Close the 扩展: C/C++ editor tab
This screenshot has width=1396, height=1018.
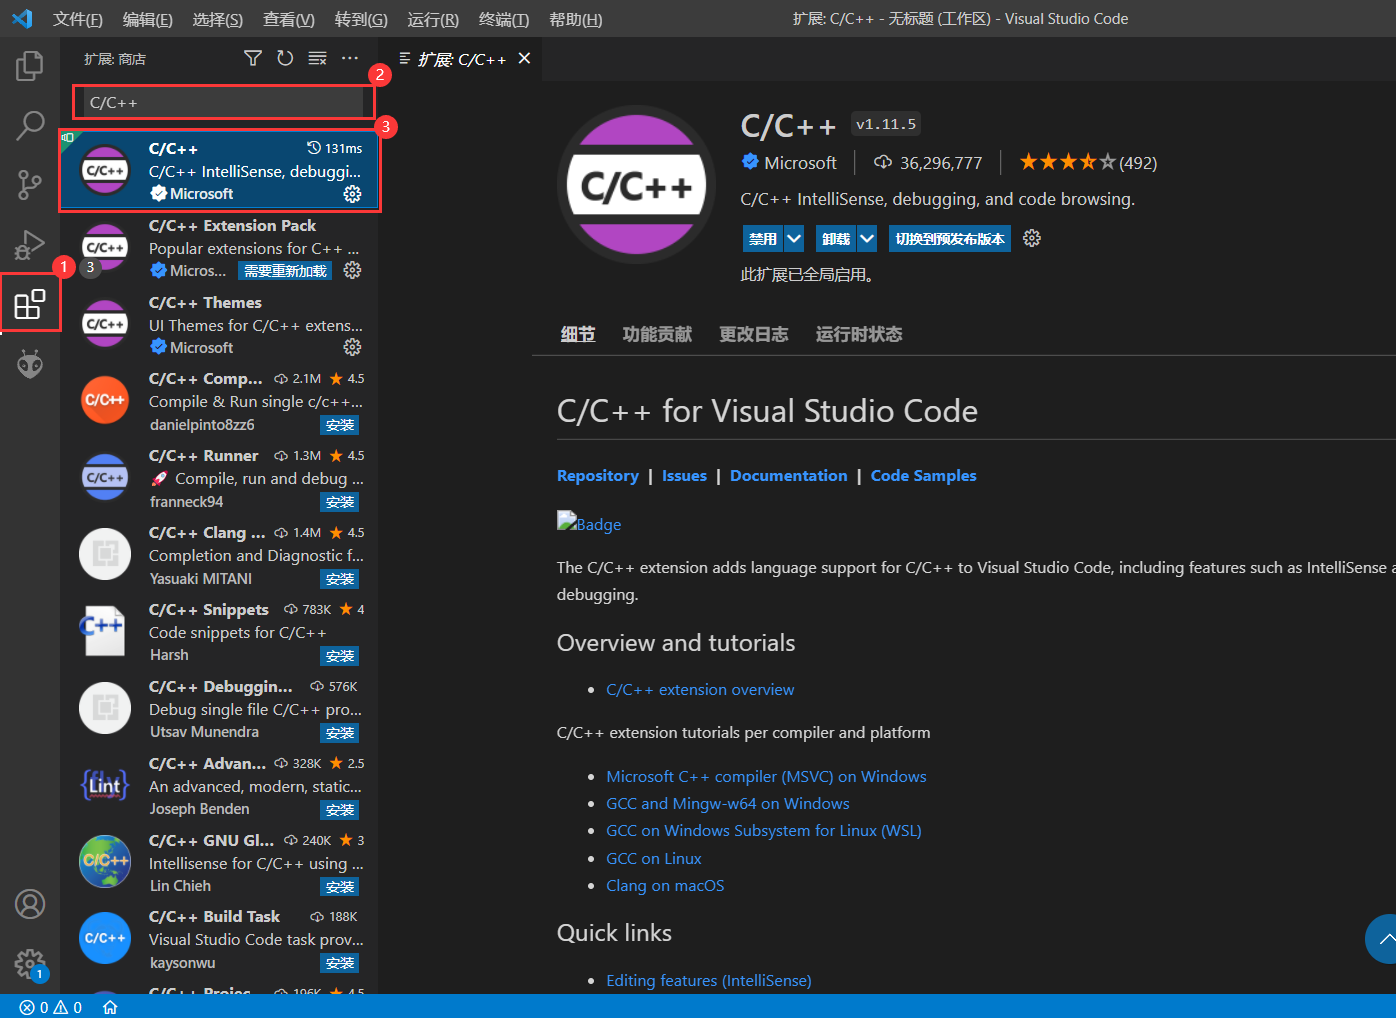(524, 58)
